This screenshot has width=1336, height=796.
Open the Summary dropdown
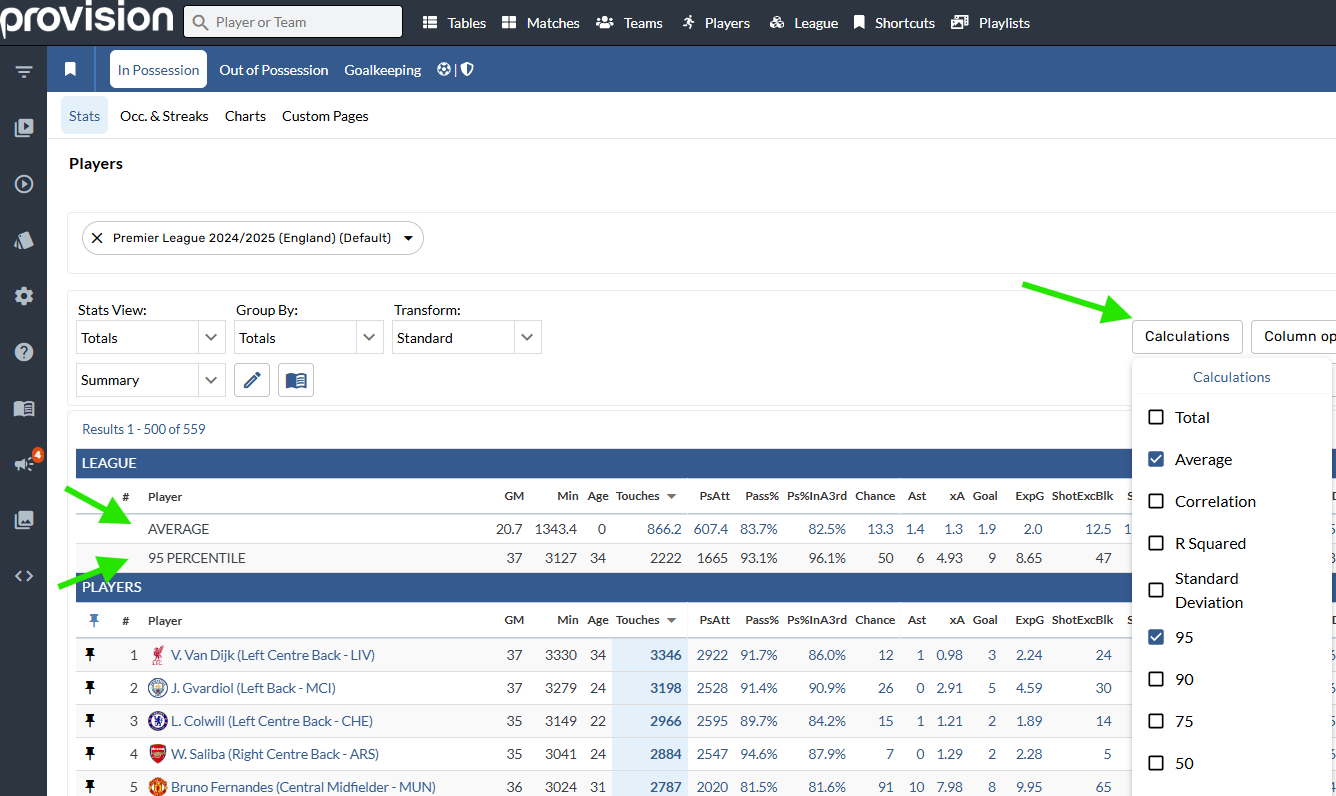point(151,380)
